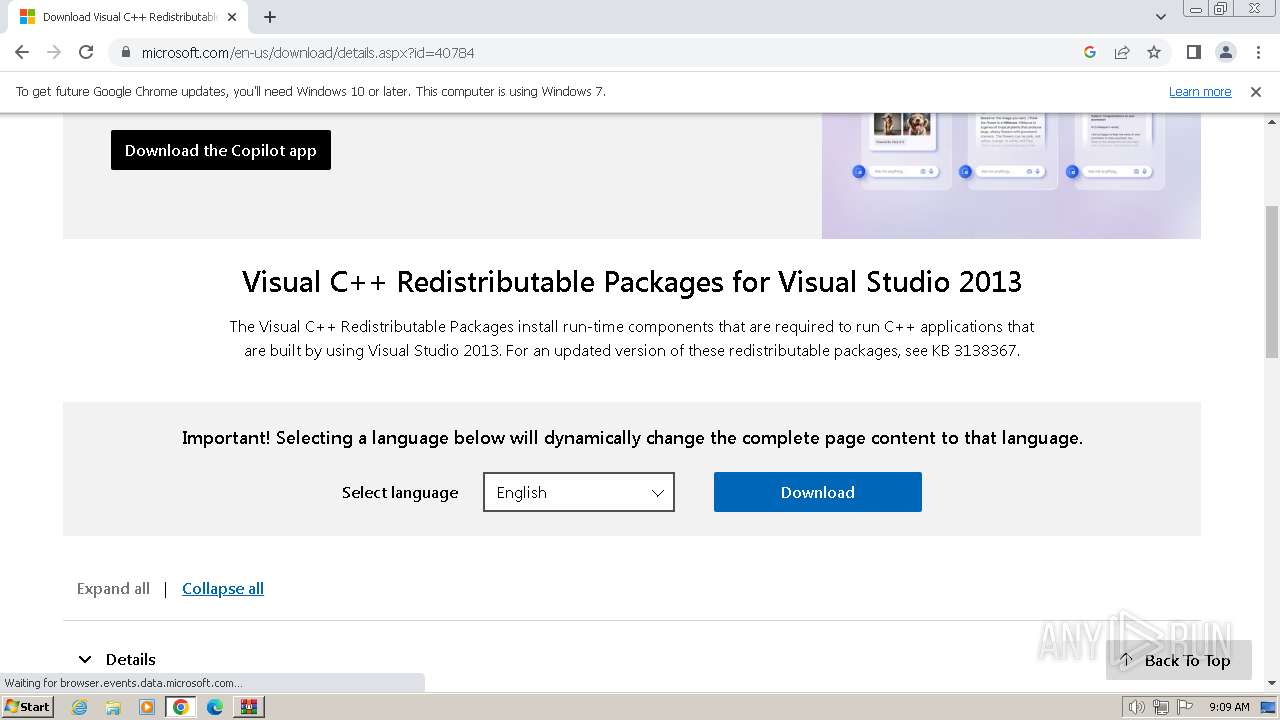
Task: Click the Google icon in address bar
Action: click(x=1090, y=52)
